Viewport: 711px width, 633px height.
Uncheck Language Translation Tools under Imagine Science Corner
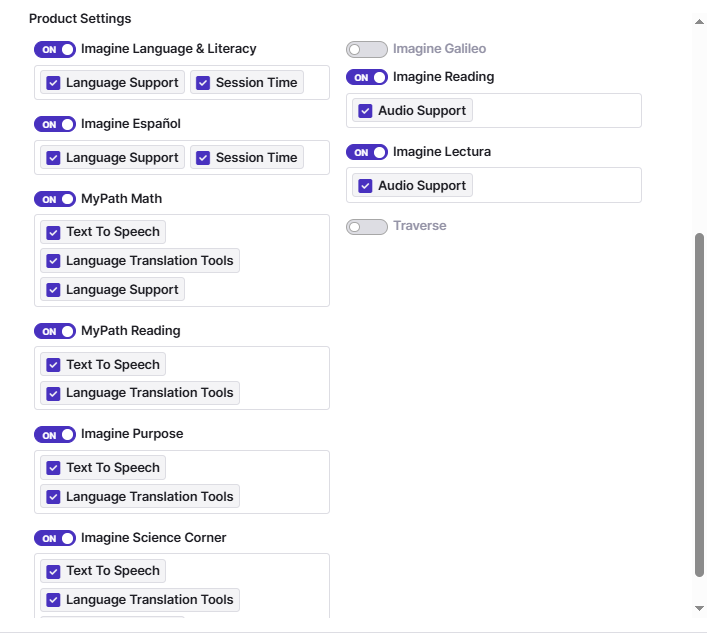53,600
